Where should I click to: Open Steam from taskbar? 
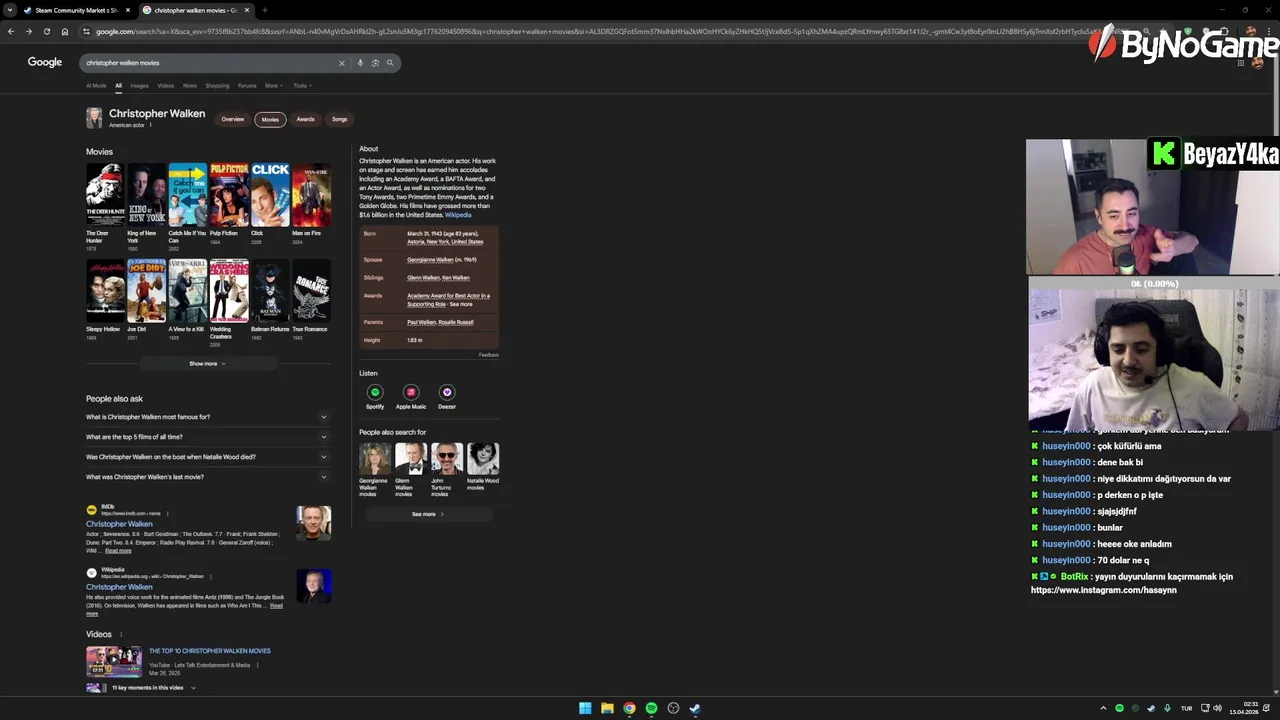(x=695, y=708)
